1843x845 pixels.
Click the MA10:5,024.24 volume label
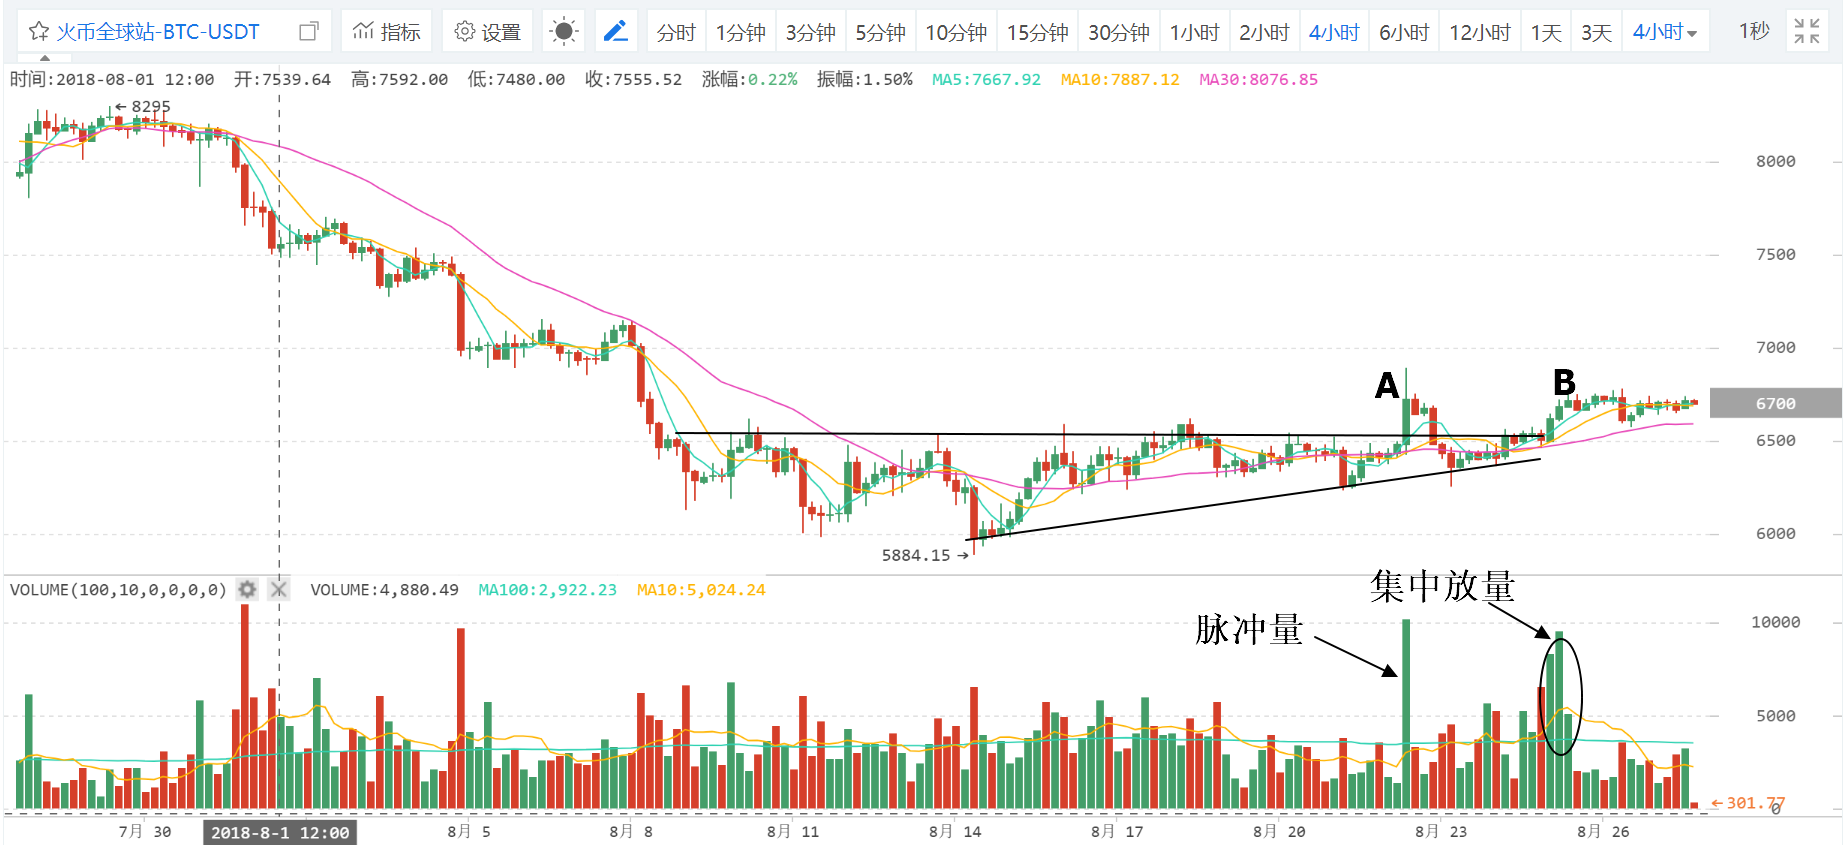pyautogui.click(x=701, y=590)
